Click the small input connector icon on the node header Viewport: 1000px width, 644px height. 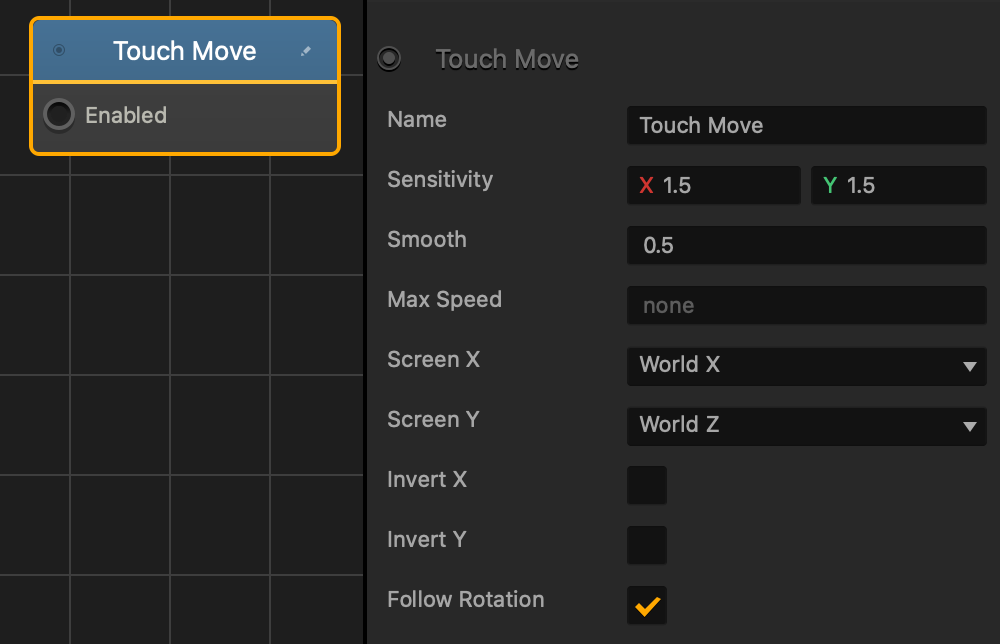59,50
